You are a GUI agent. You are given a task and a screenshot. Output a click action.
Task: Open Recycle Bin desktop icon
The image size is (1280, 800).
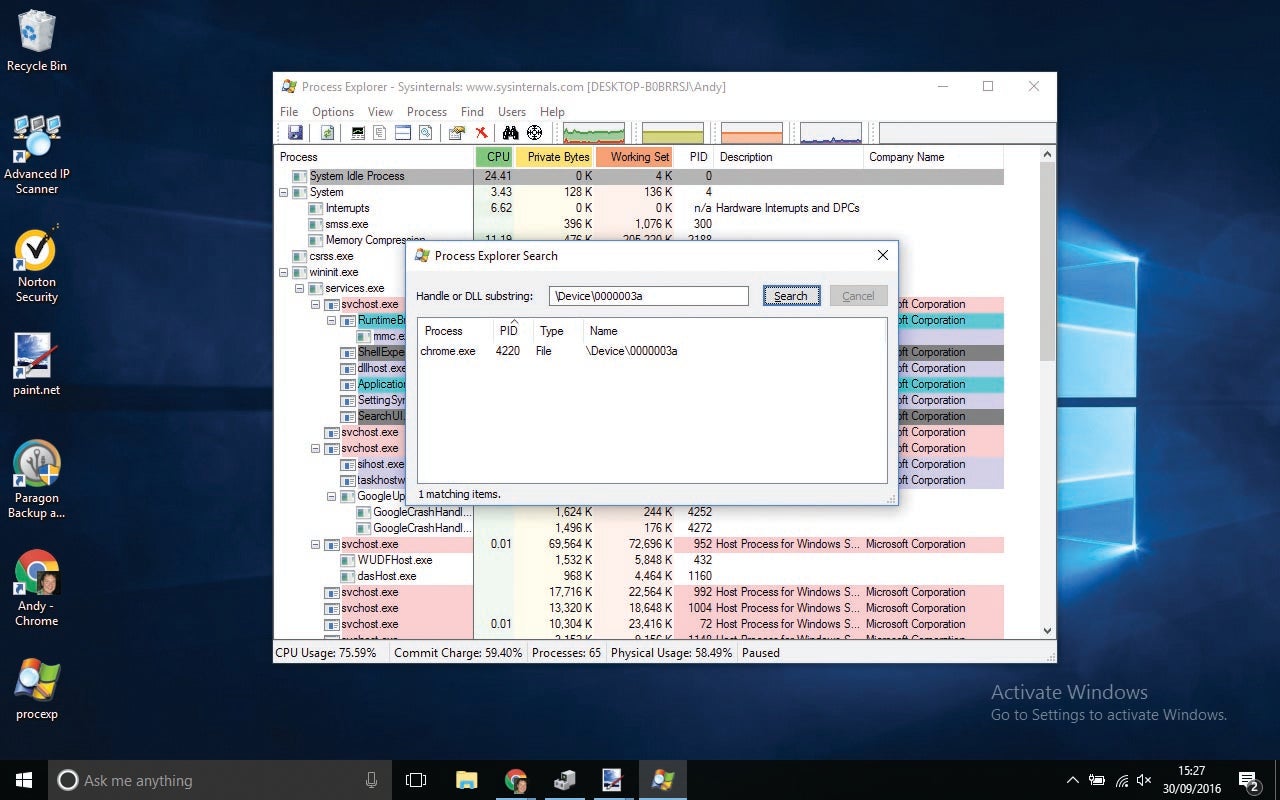click(x=37, y=41)
